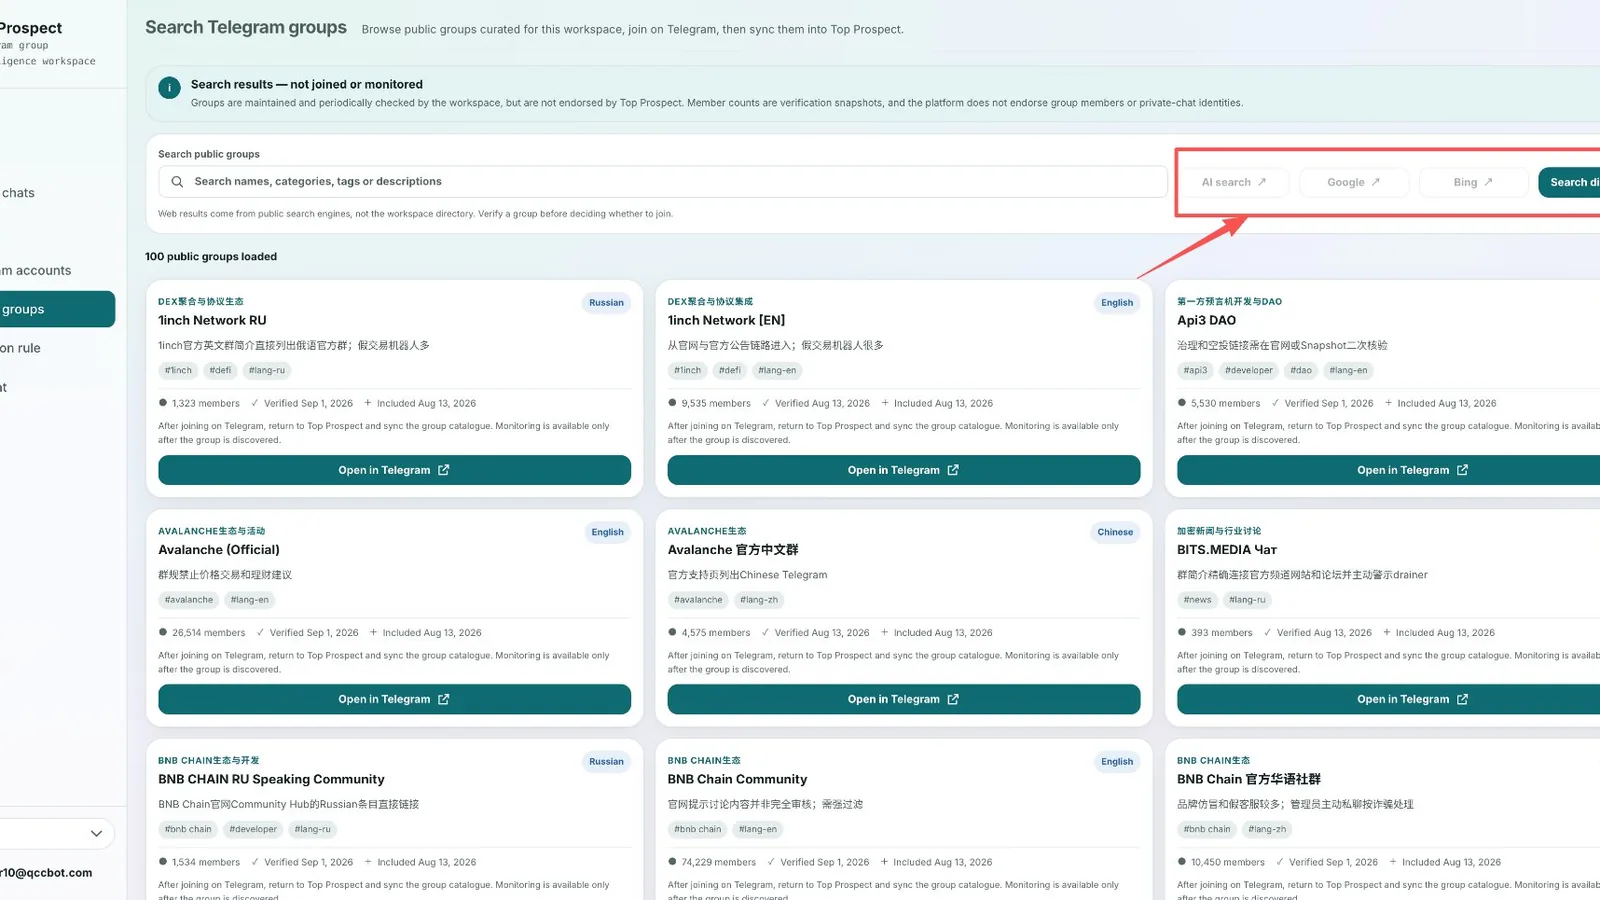Image resolution: width=1600 pixels, height=900 pixels.
Task: Open 1inch Network [EN] in Telegram
Action: pos(904,470)
